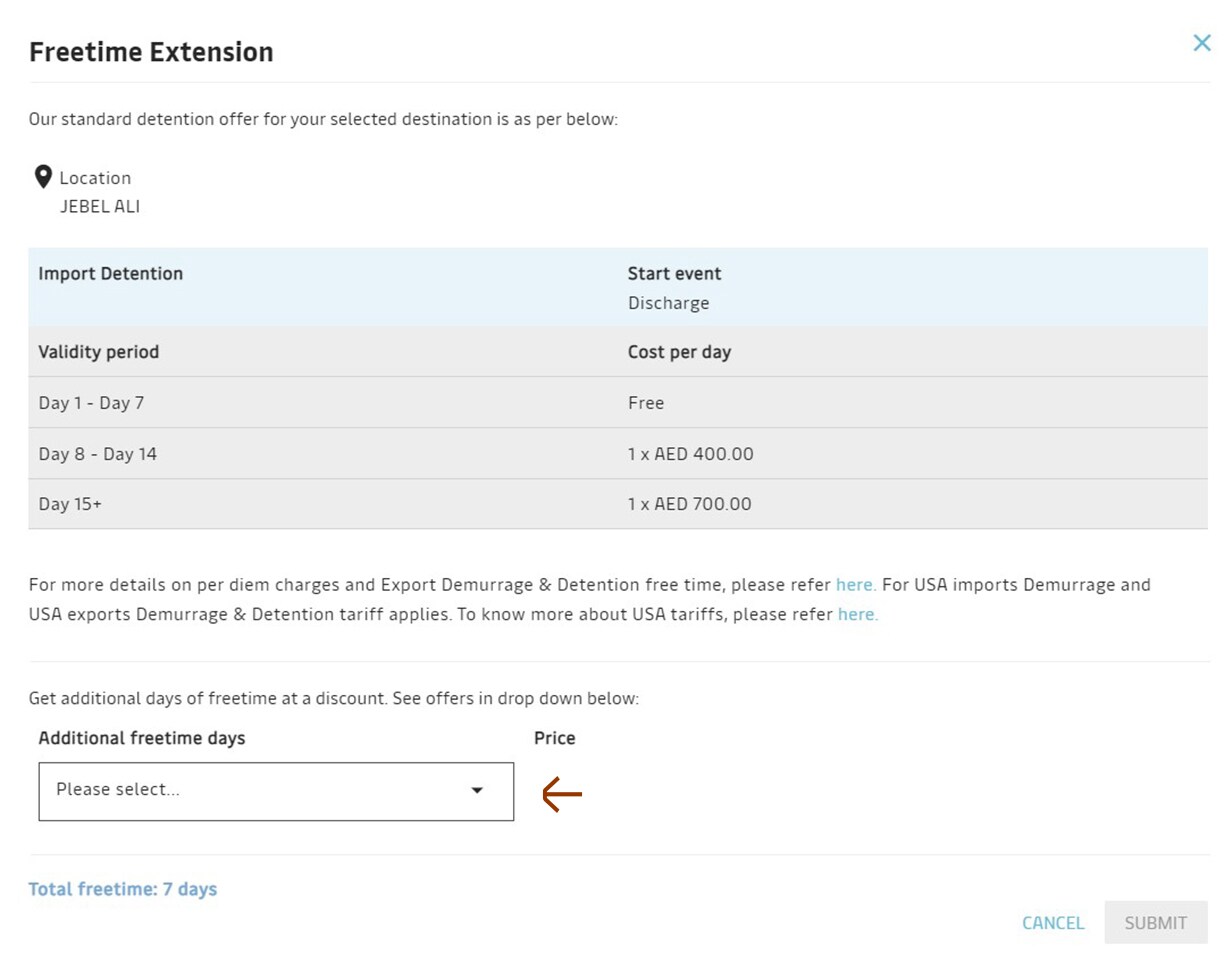Click the JEBEL ALI location name

tap(100, 207)
